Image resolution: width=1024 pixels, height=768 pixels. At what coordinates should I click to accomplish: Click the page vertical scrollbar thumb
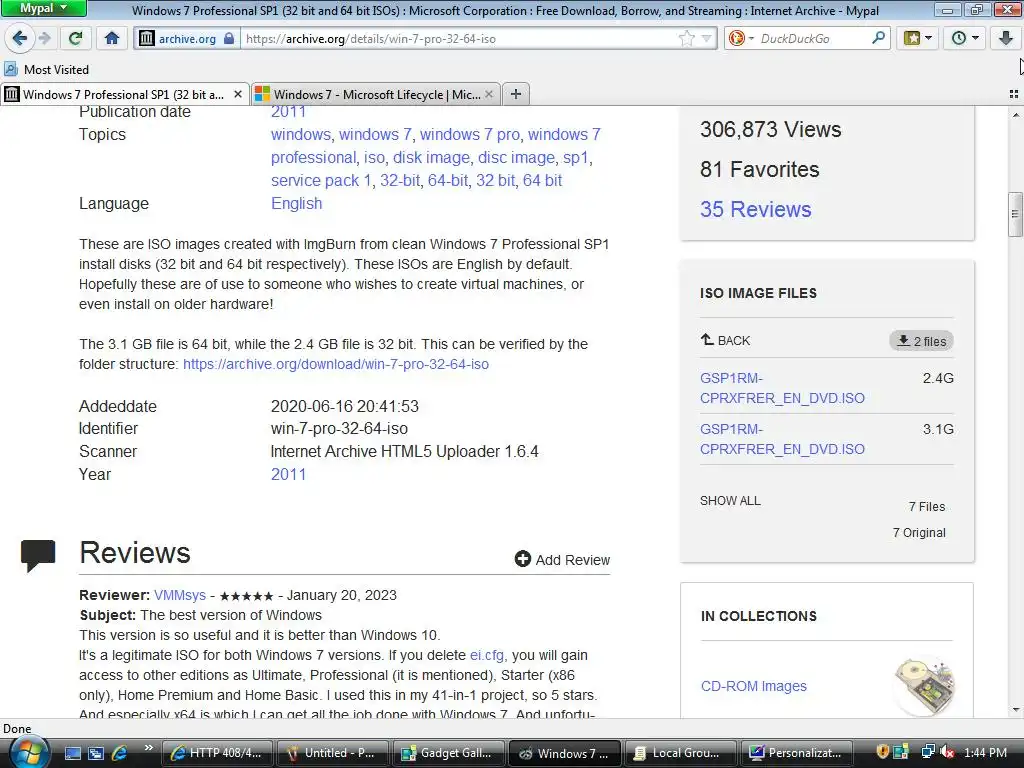[1015, 214]
